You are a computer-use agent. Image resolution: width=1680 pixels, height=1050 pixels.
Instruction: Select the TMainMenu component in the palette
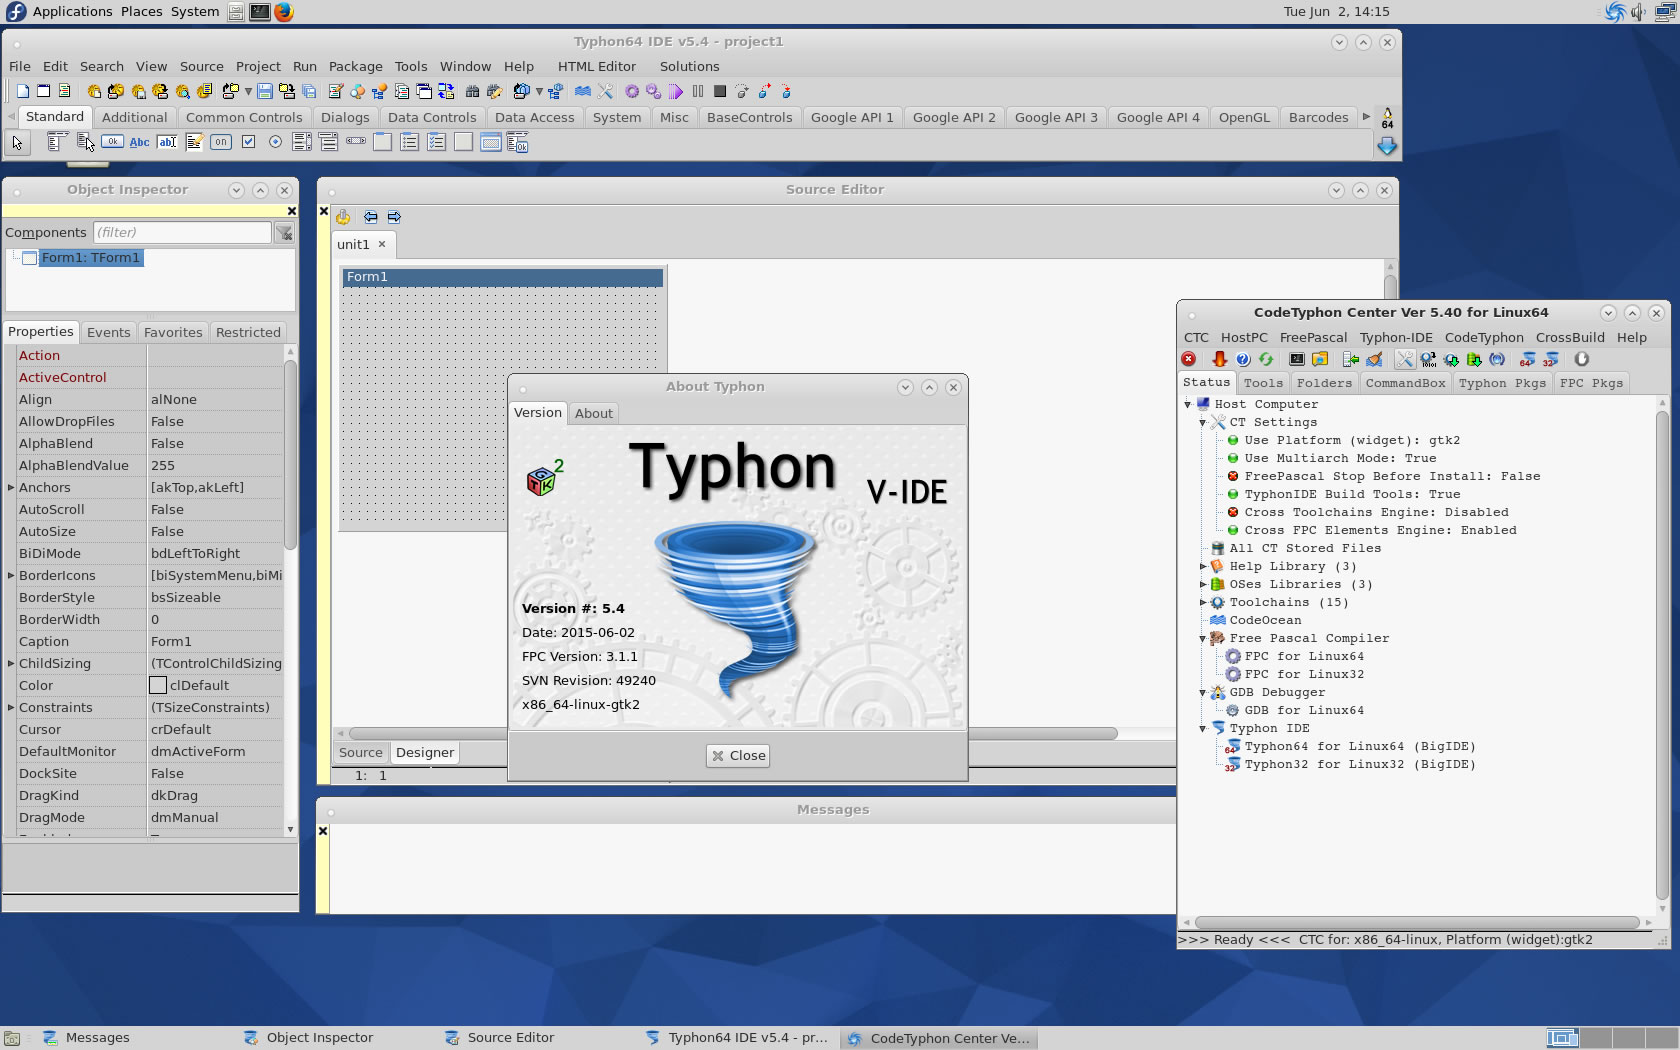57,142
